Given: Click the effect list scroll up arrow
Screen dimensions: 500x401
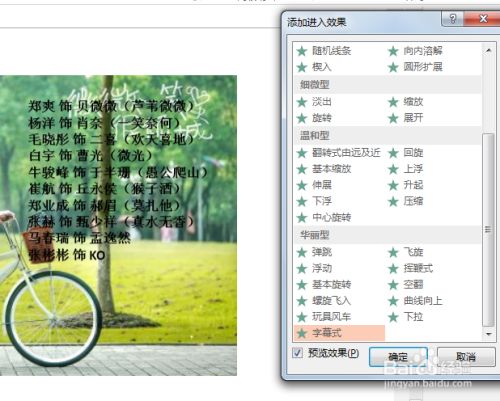Looking at the screenshot, I should [489, 50].
